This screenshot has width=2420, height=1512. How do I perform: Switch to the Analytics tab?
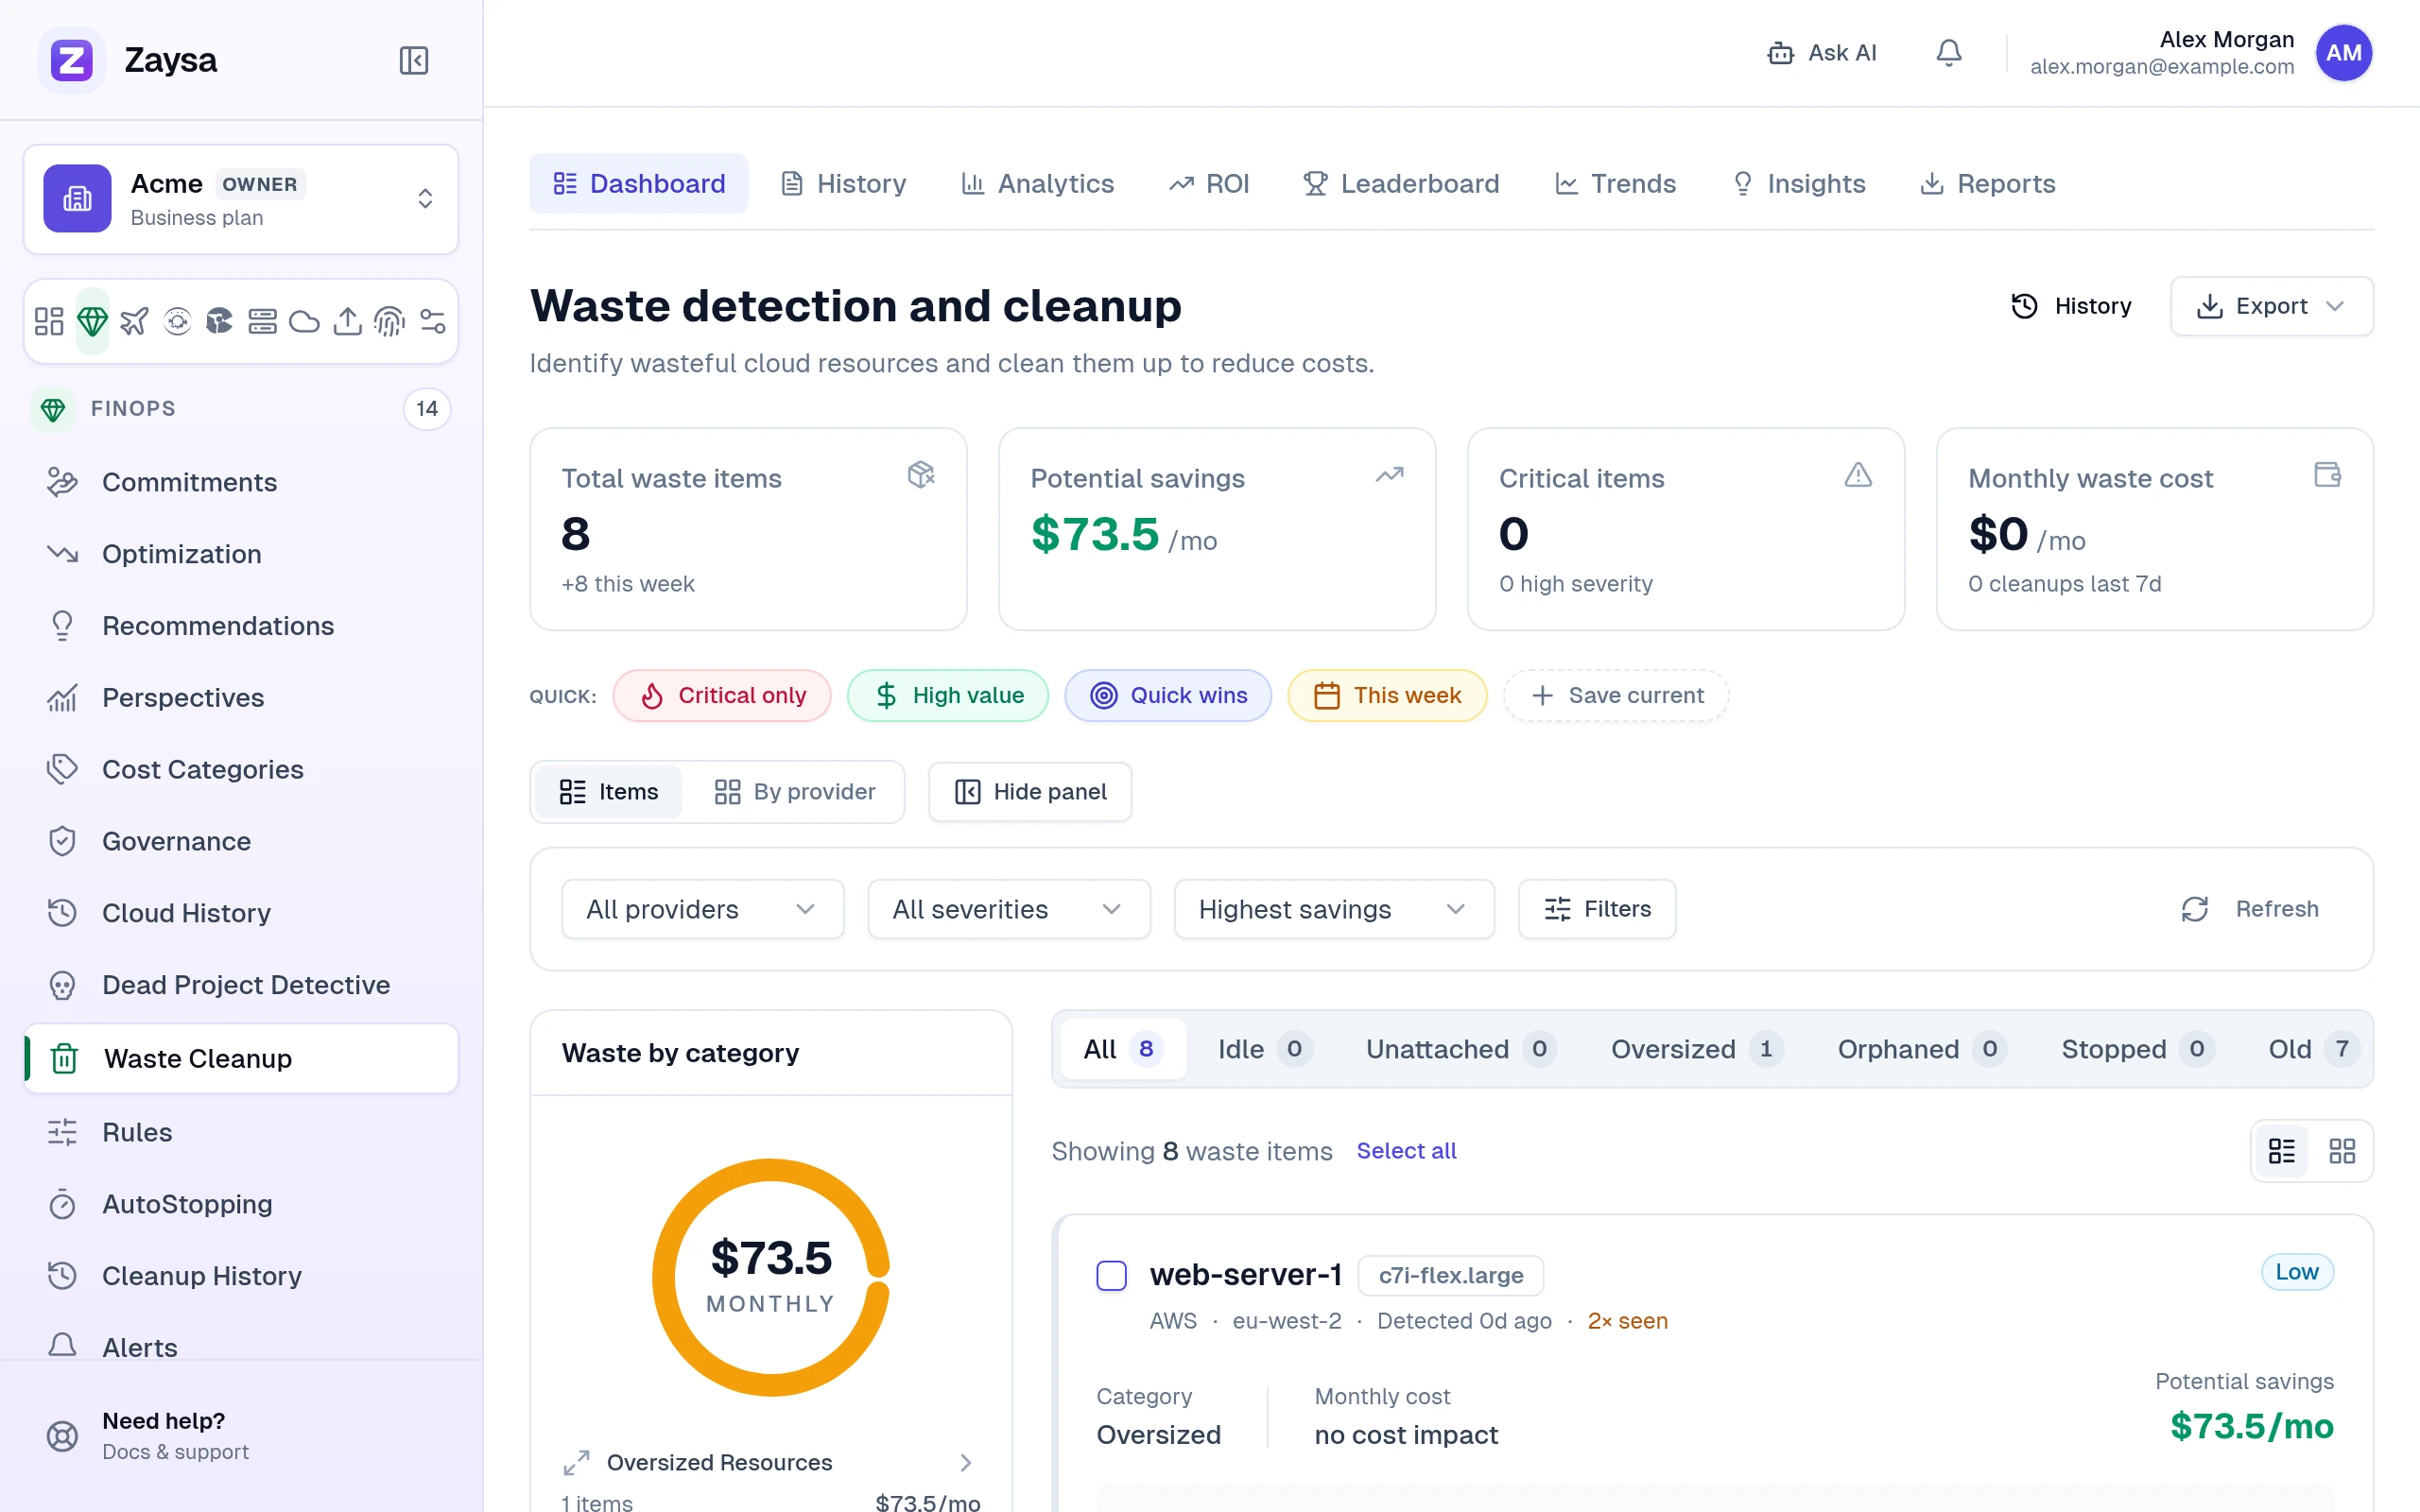click(x=1038, y=184)
